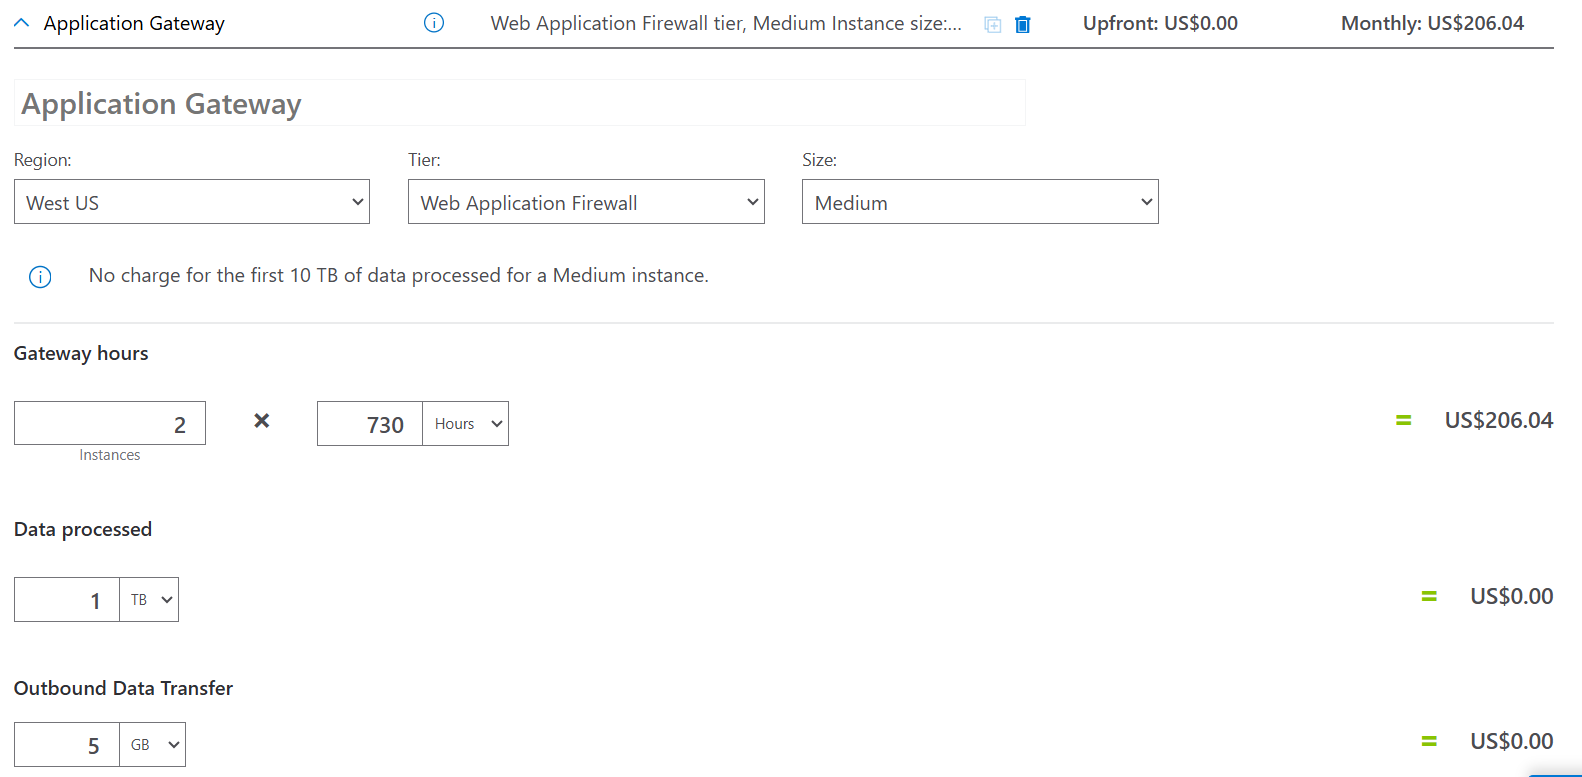
Task: Open the GB unit dropdown for Outbound Data Transfer
Action: coord(153,745)
